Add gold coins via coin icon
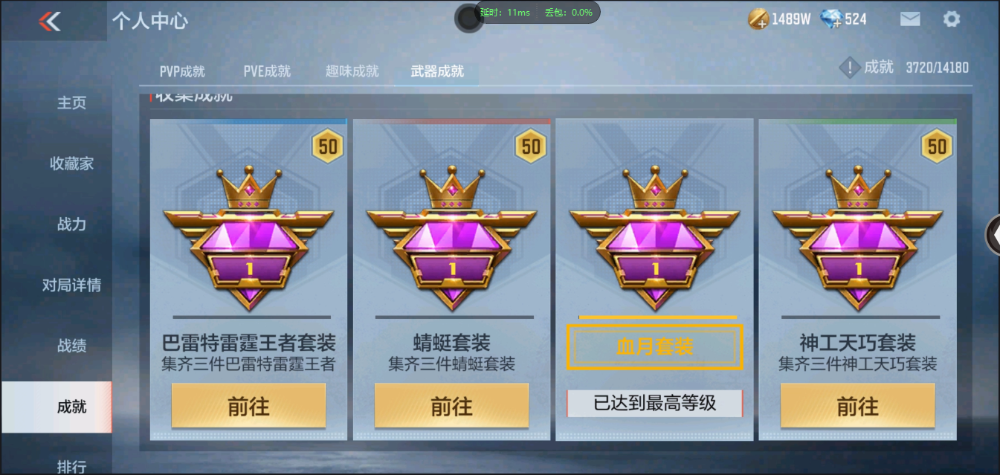This screenshot has height=475, width=1000. 758,20
